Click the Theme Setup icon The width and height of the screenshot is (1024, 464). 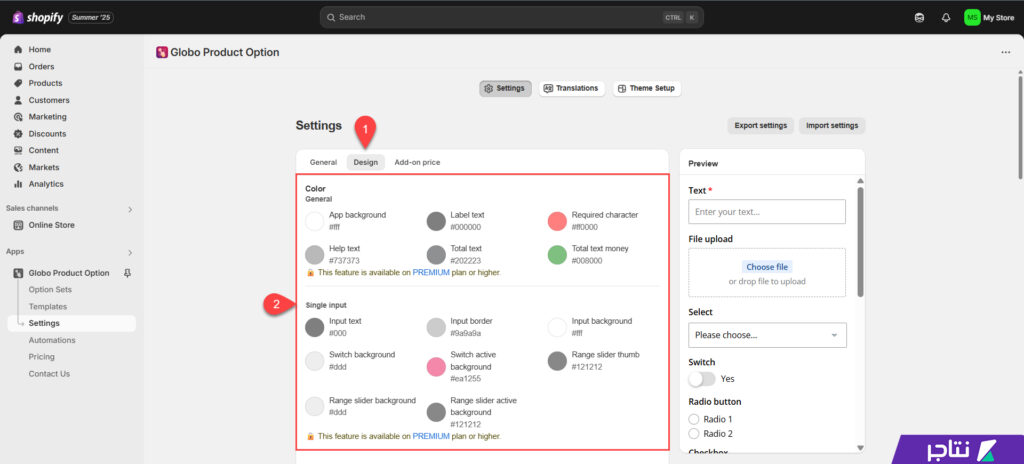pos(622,88)
